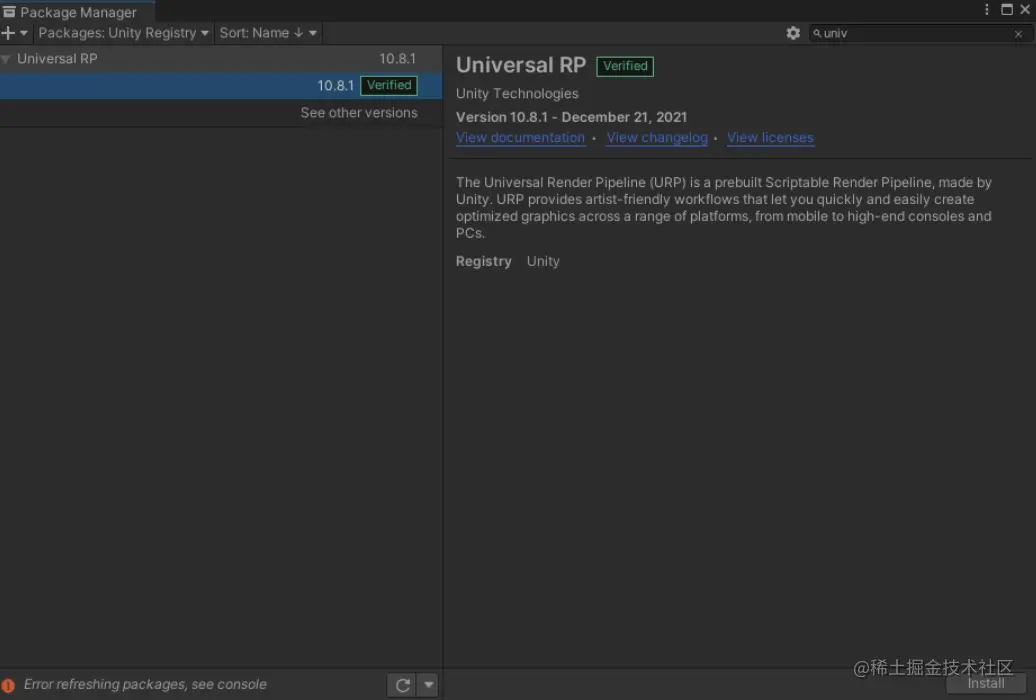Open the View changelog link
1036x700 pixels.
click(657, 137)
